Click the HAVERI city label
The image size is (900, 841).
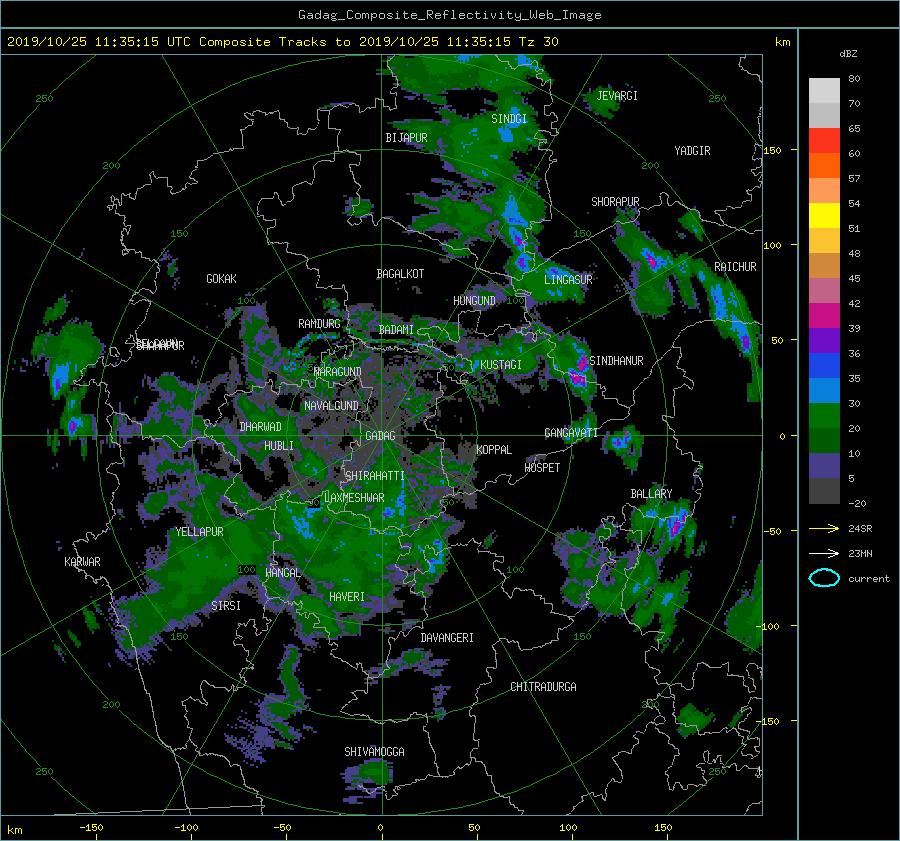click(347, 598)
